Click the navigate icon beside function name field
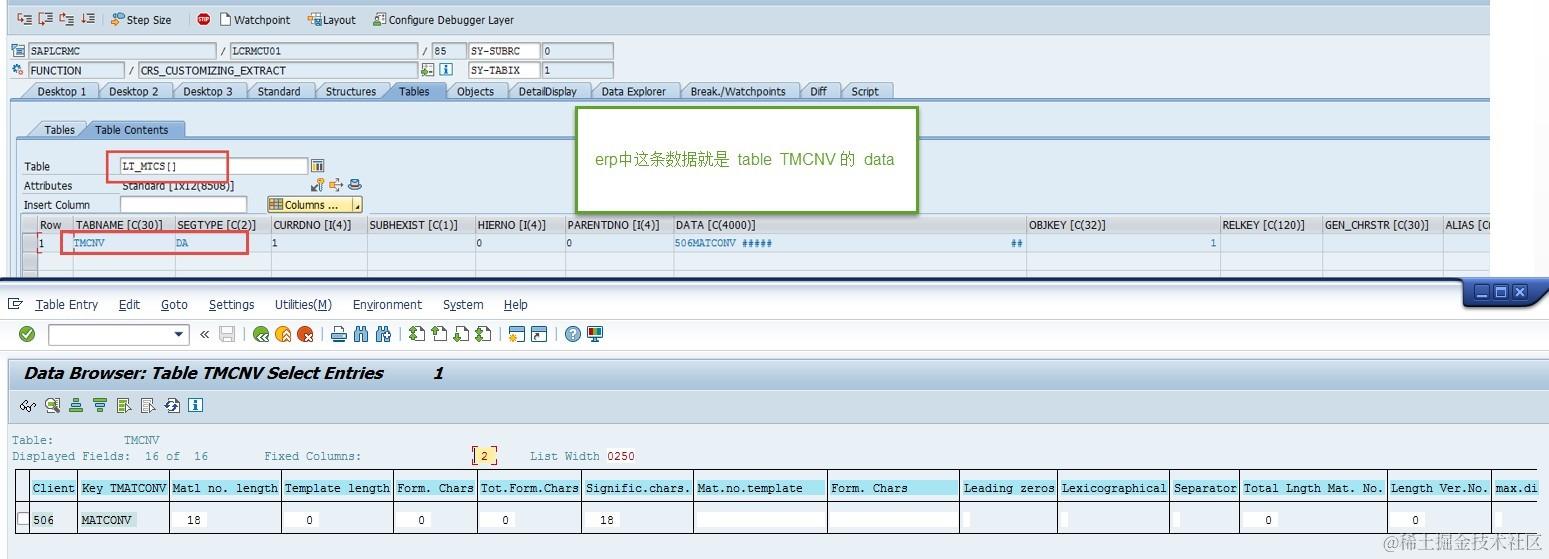 (428, 70)
